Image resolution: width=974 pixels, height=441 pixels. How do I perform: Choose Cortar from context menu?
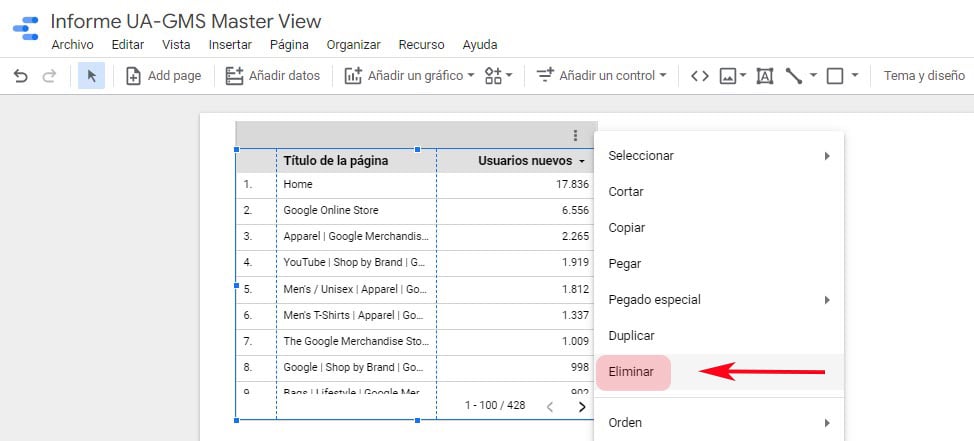tap(719, 192)
